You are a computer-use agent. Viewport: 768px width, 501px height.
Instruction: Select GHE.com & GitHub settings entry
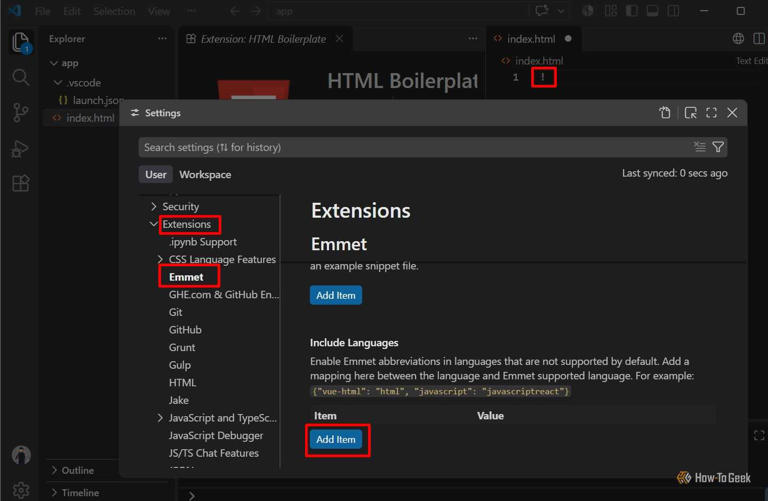pos(224,294)
